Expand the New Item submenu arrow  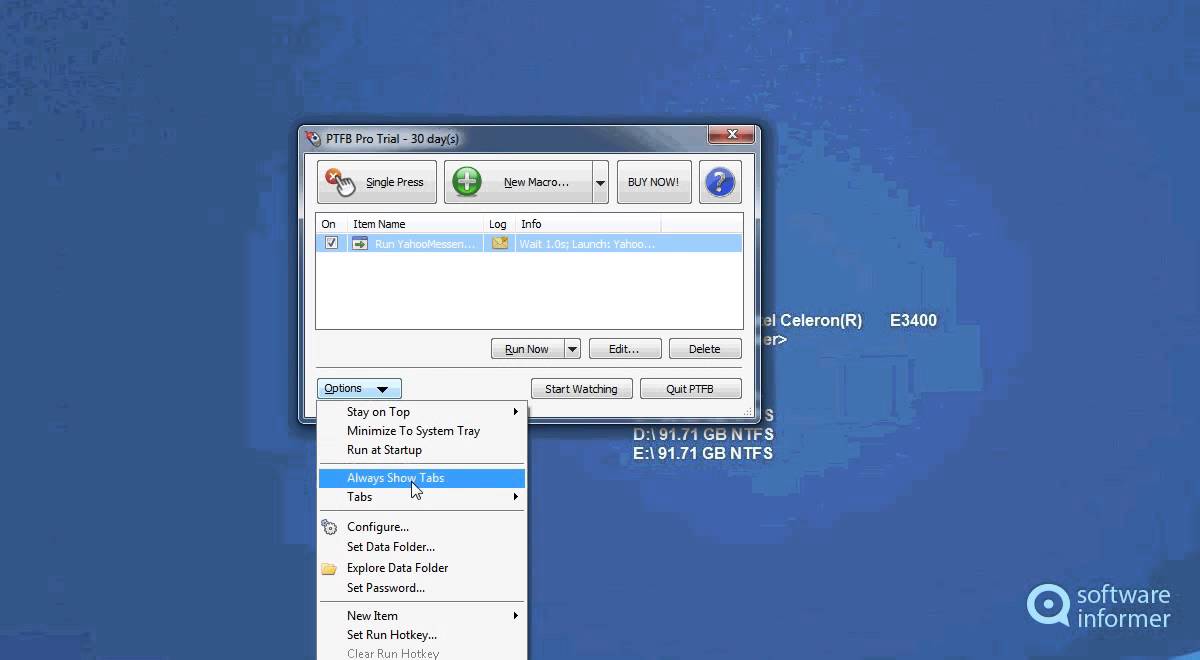[516, 616]
